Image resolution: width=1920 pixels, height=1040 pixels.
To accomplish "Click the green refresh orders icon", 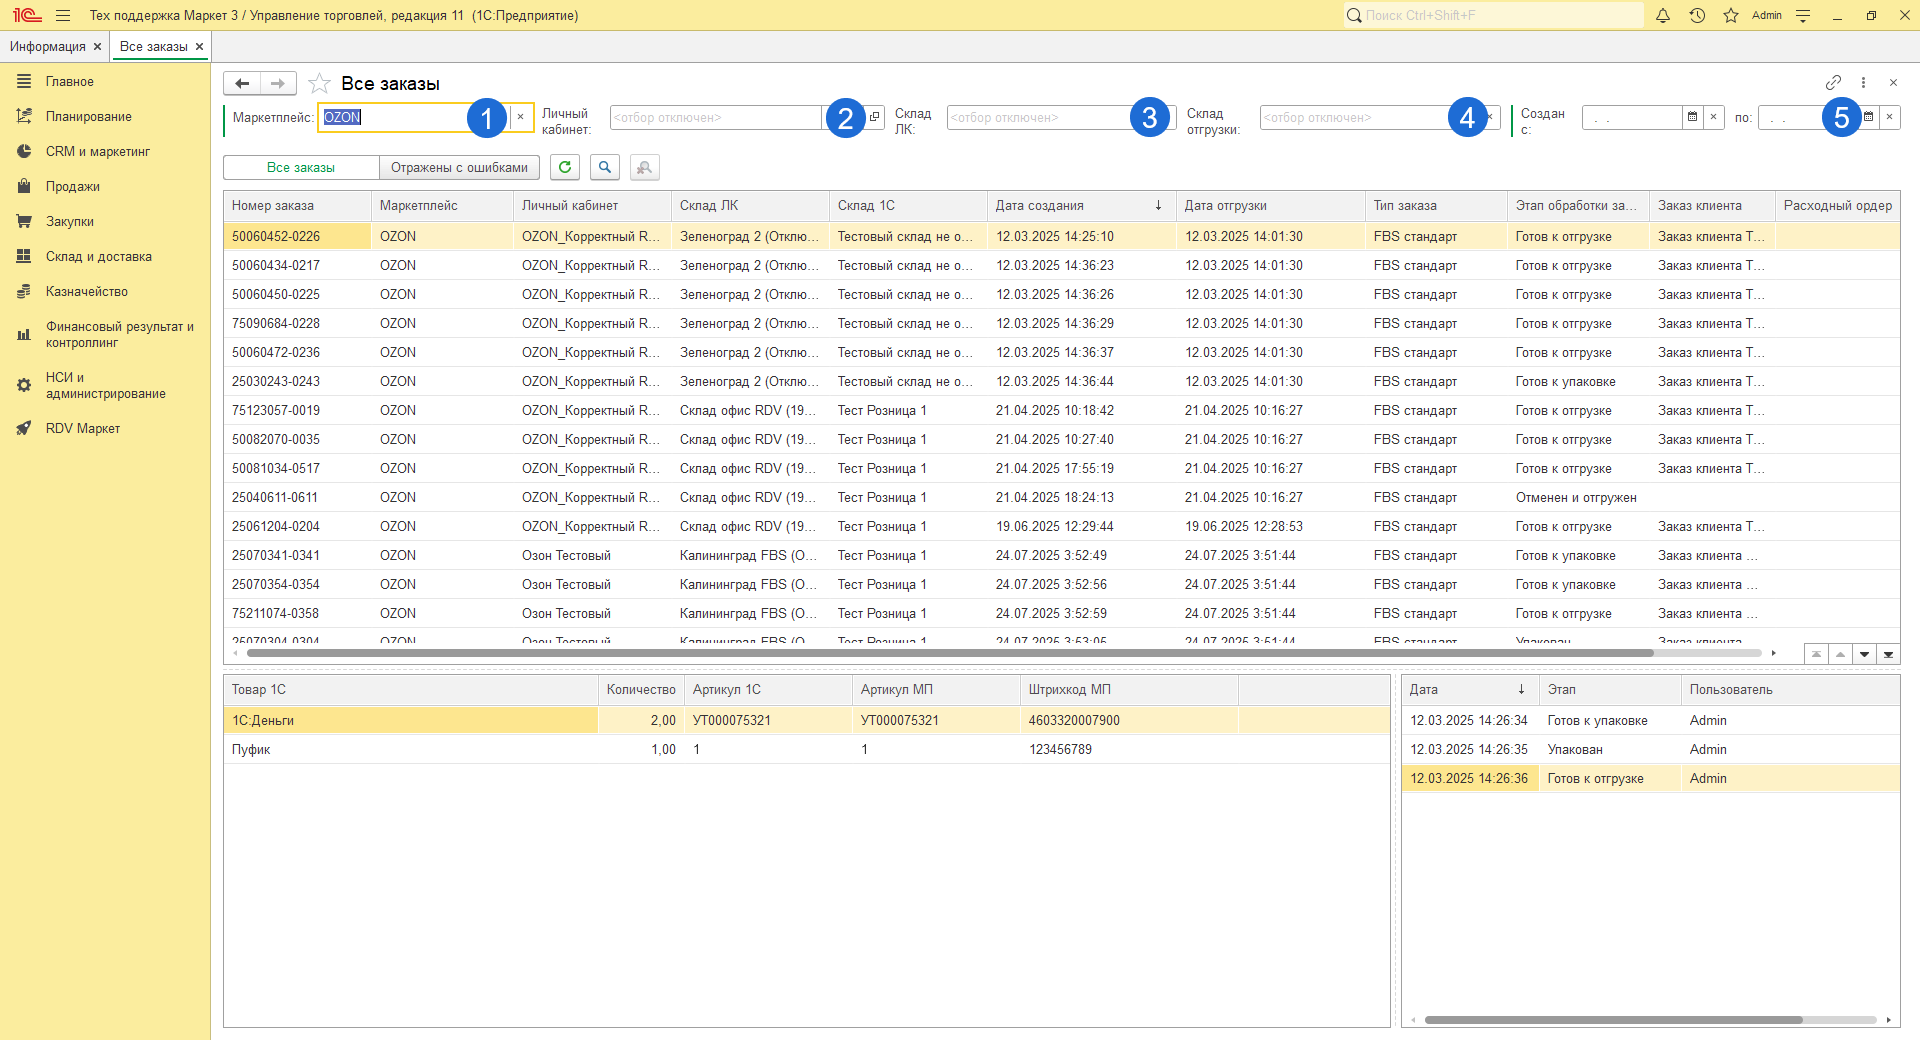I will pos(565,168).
